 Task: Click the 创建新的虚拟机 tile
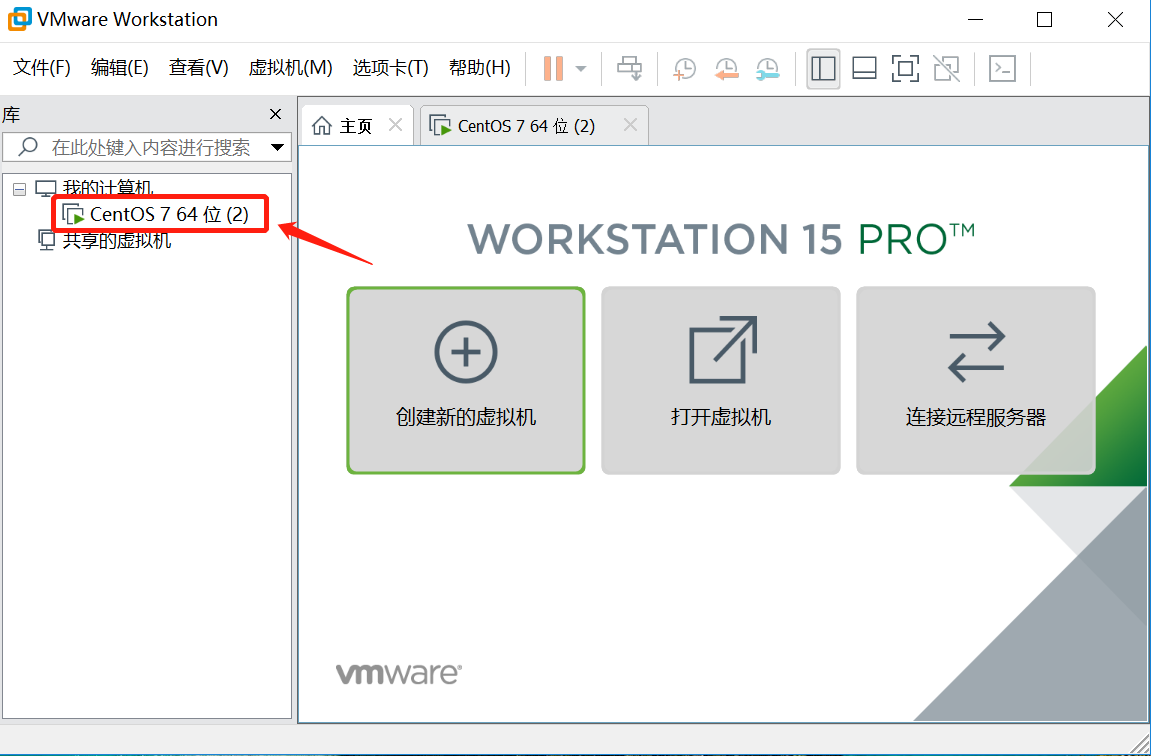click(x=466, y=380)
